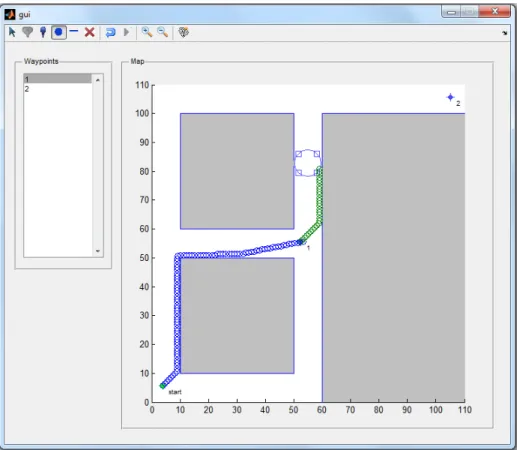Click the toolbar dock arrow at far right

tap(505, 33)
